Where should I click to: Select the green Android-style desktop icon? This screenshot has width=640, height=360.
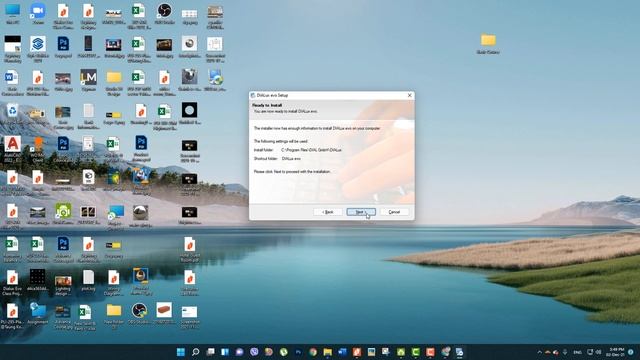pyautogui.click(x=63, y=213)
